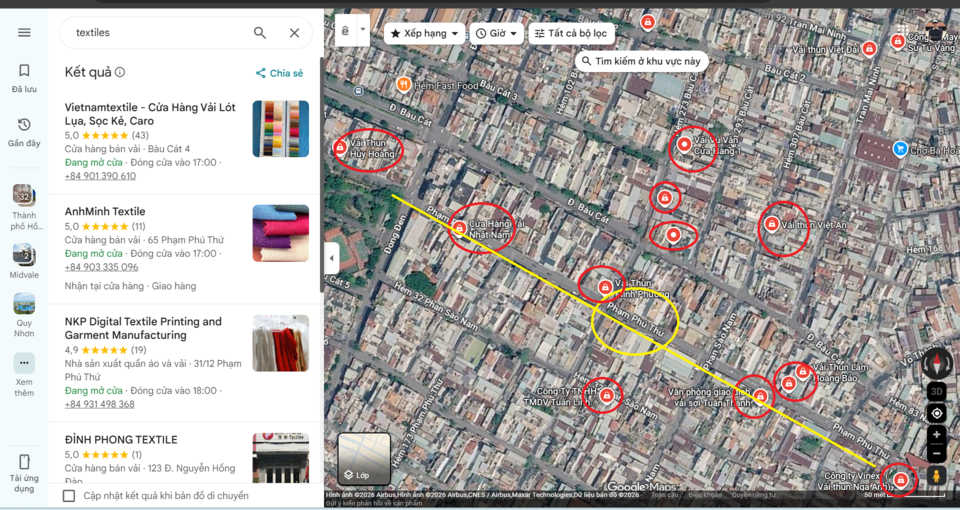Zoom in with the plus button
This screenshot has width=960, height=510.
[x=936, y=435]
